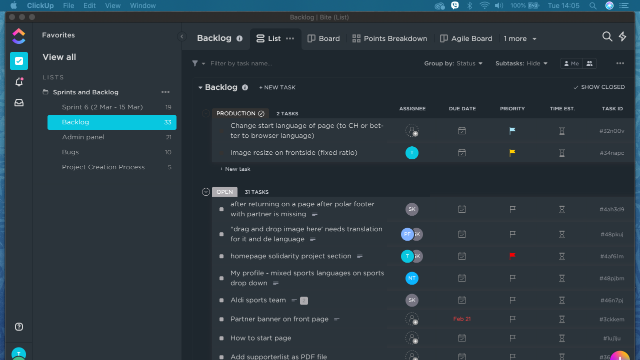Toggle status square of My profile task

221,278
